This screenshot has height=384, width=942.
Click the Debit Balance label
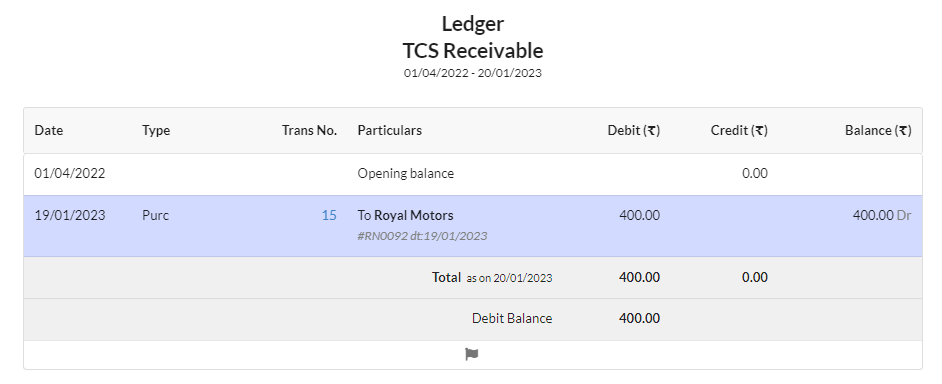512,318
